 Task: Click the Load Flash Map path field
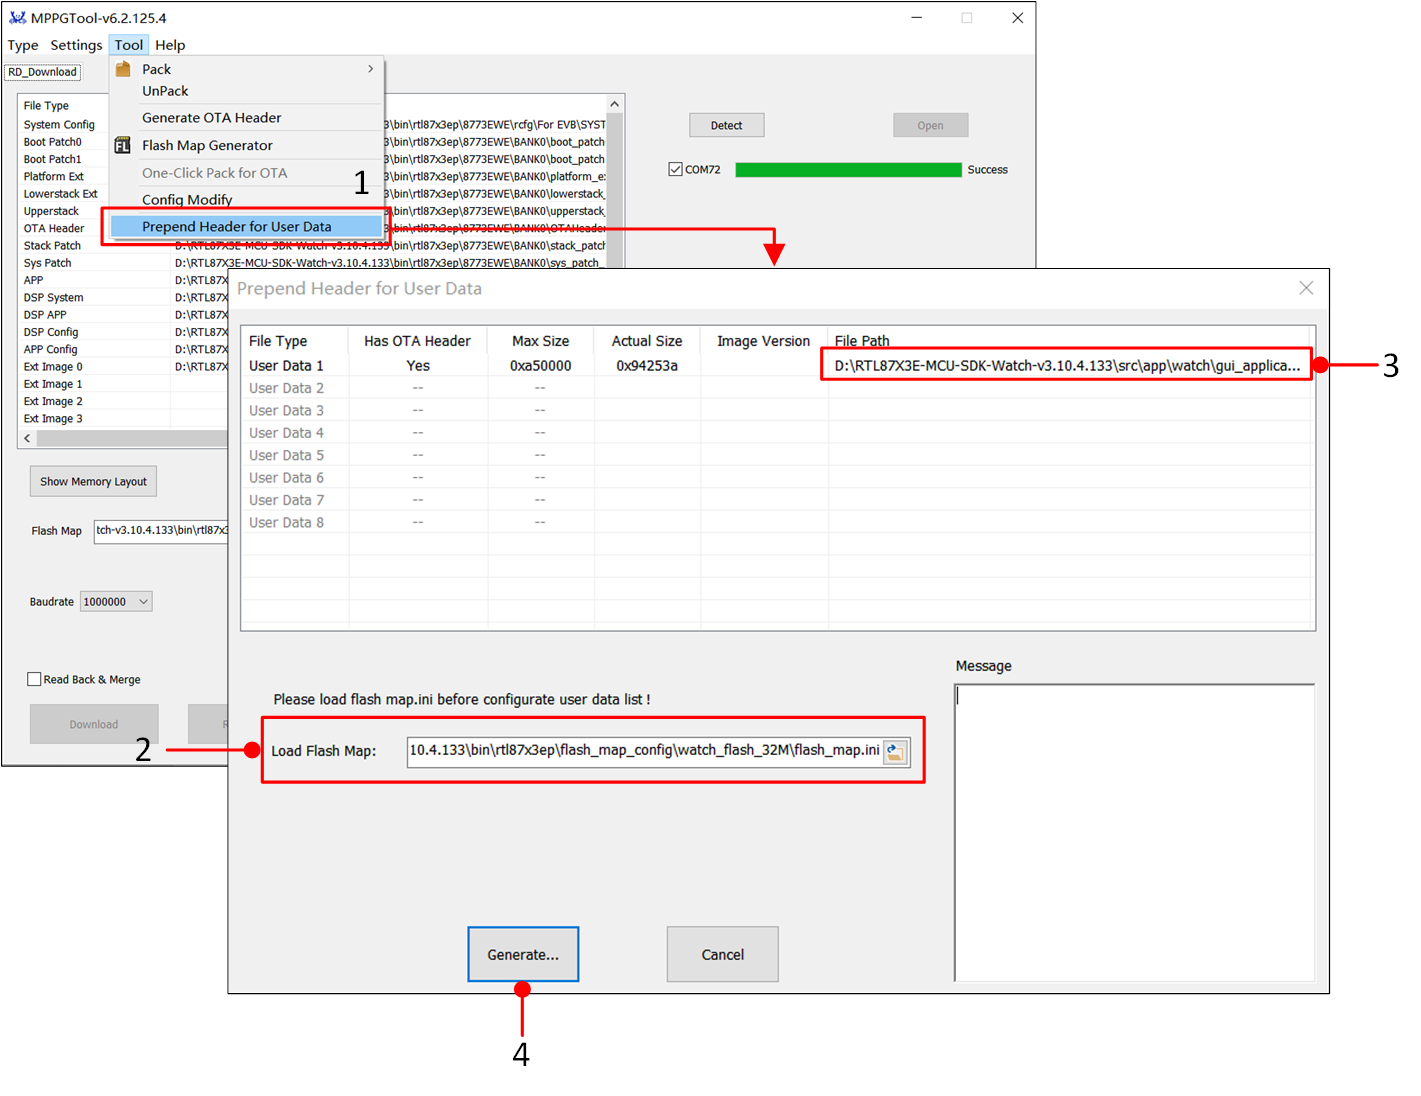[644, 751]
